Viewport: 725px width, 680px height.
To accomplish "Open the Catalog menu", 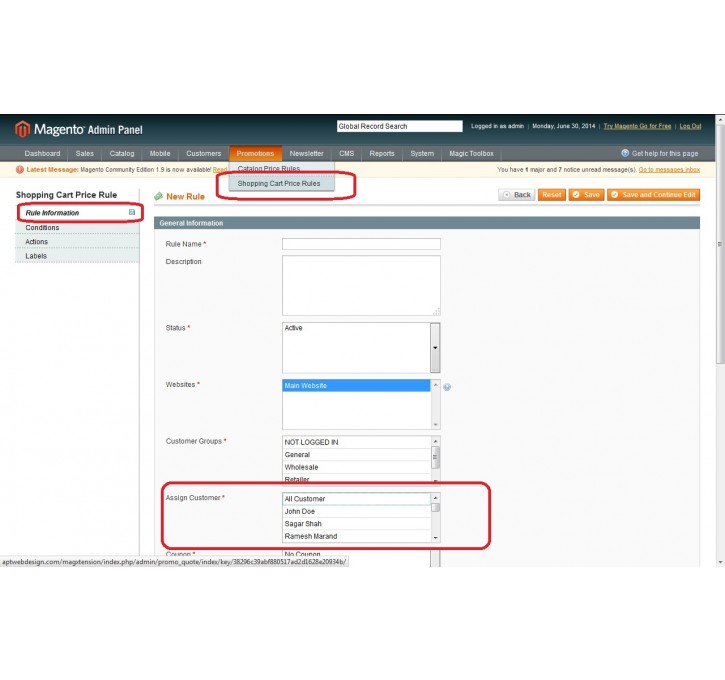I will point(122,153).
